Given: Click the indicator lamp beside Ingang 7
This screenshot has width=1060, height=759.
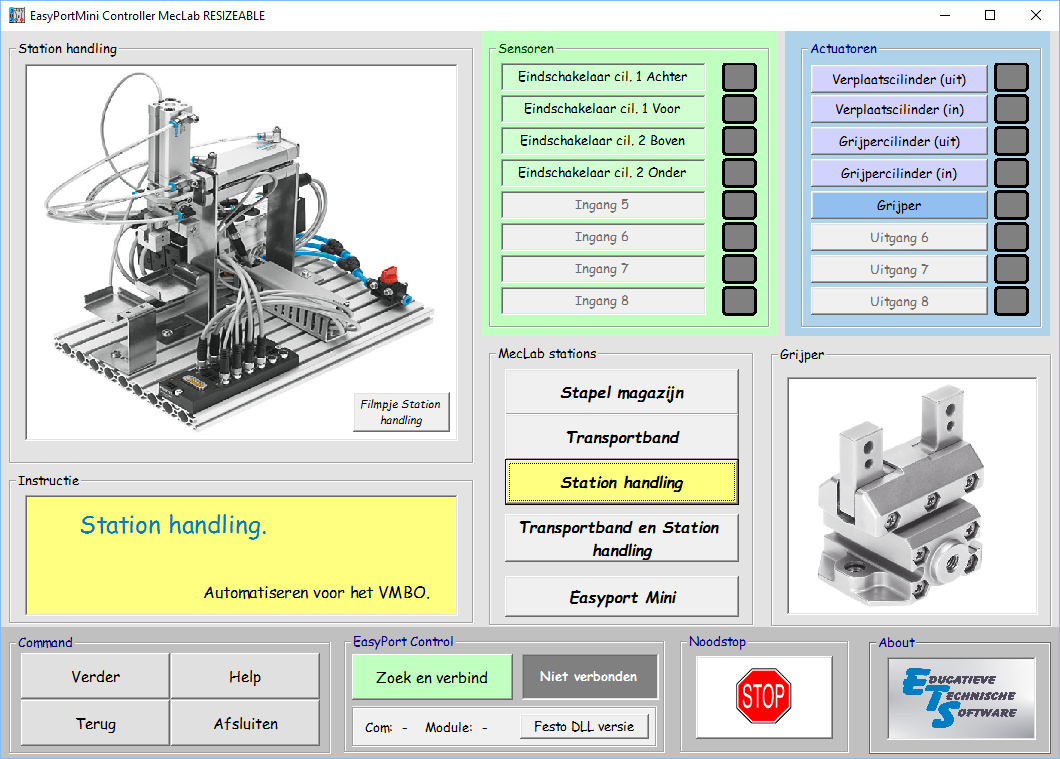Looking at the screenshot, I should click(739, 269).
